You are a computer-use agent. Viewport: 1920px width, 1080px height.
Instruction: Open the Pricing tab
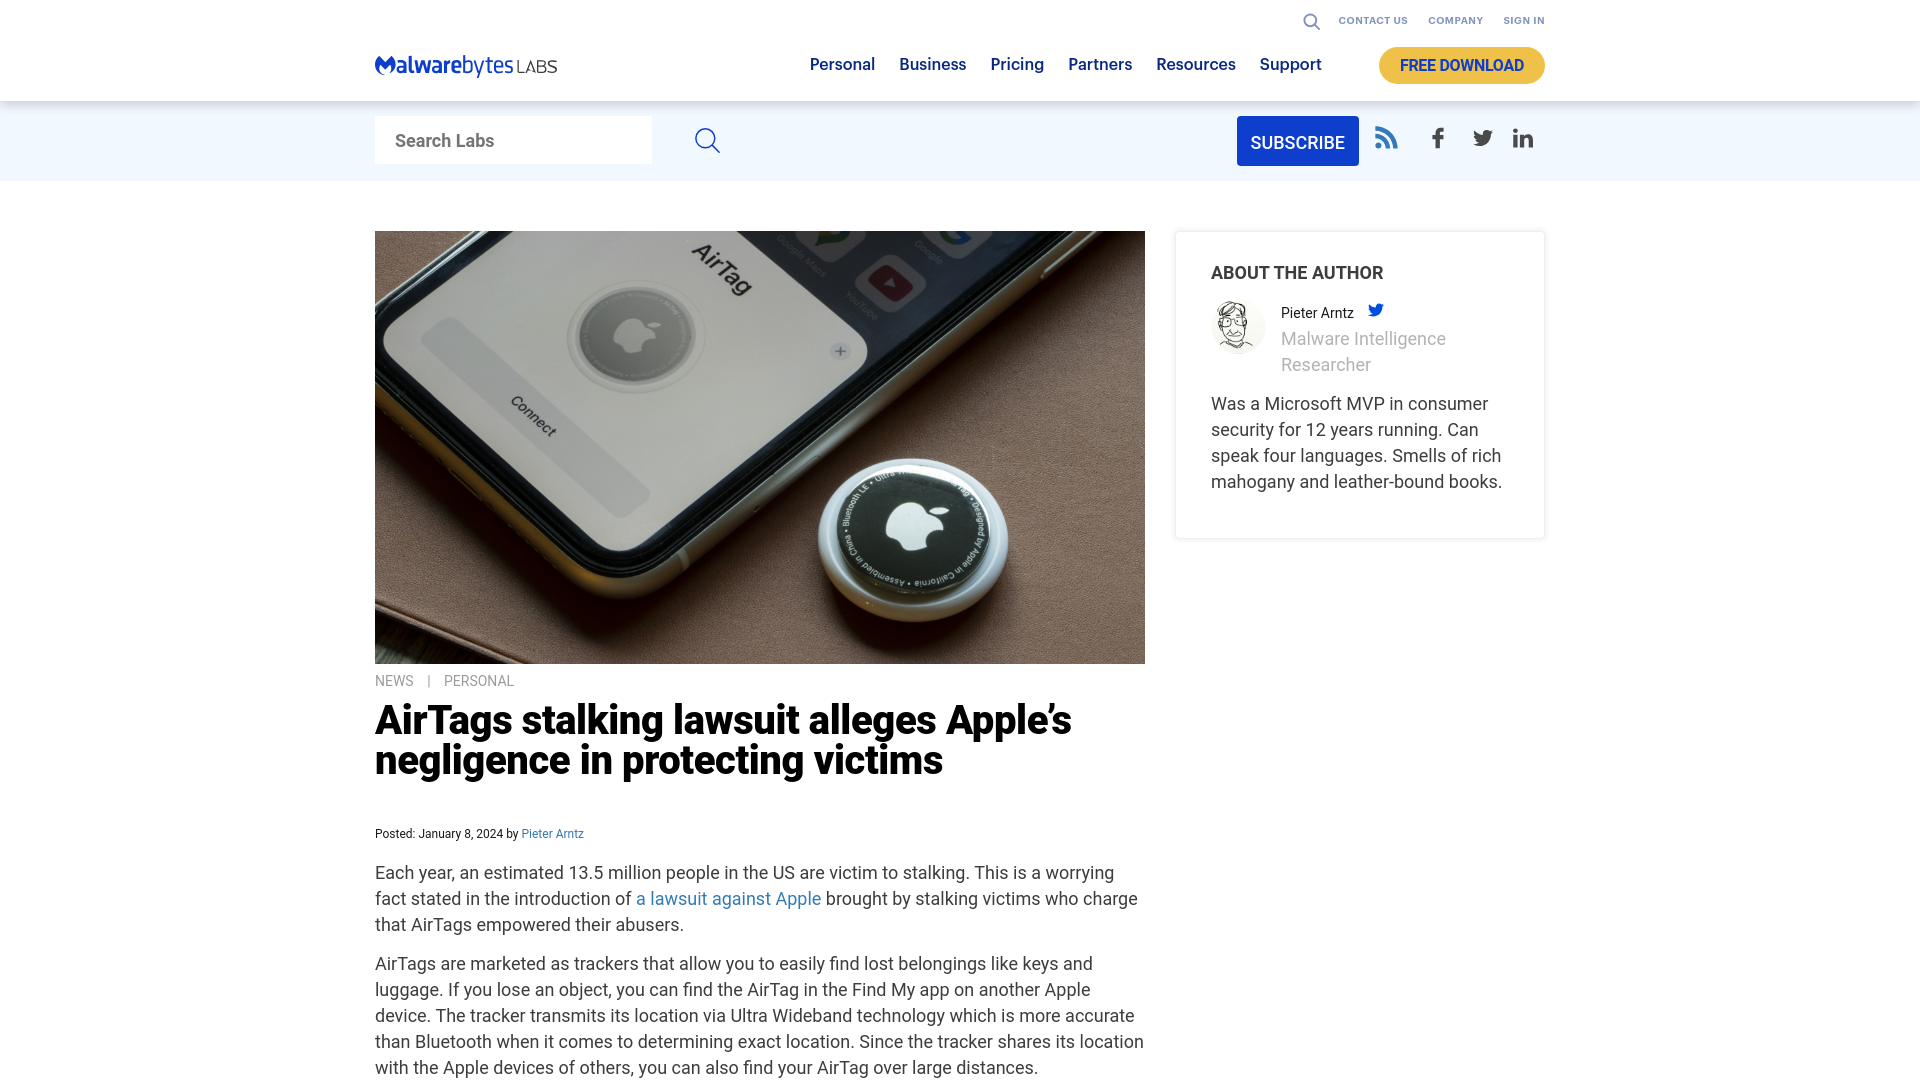[1017, 65]
